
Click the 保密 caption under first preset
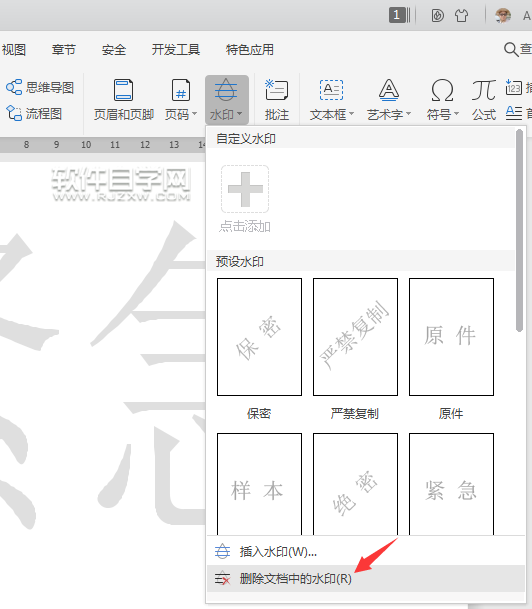pyautogui.click(x=259, y=413)
